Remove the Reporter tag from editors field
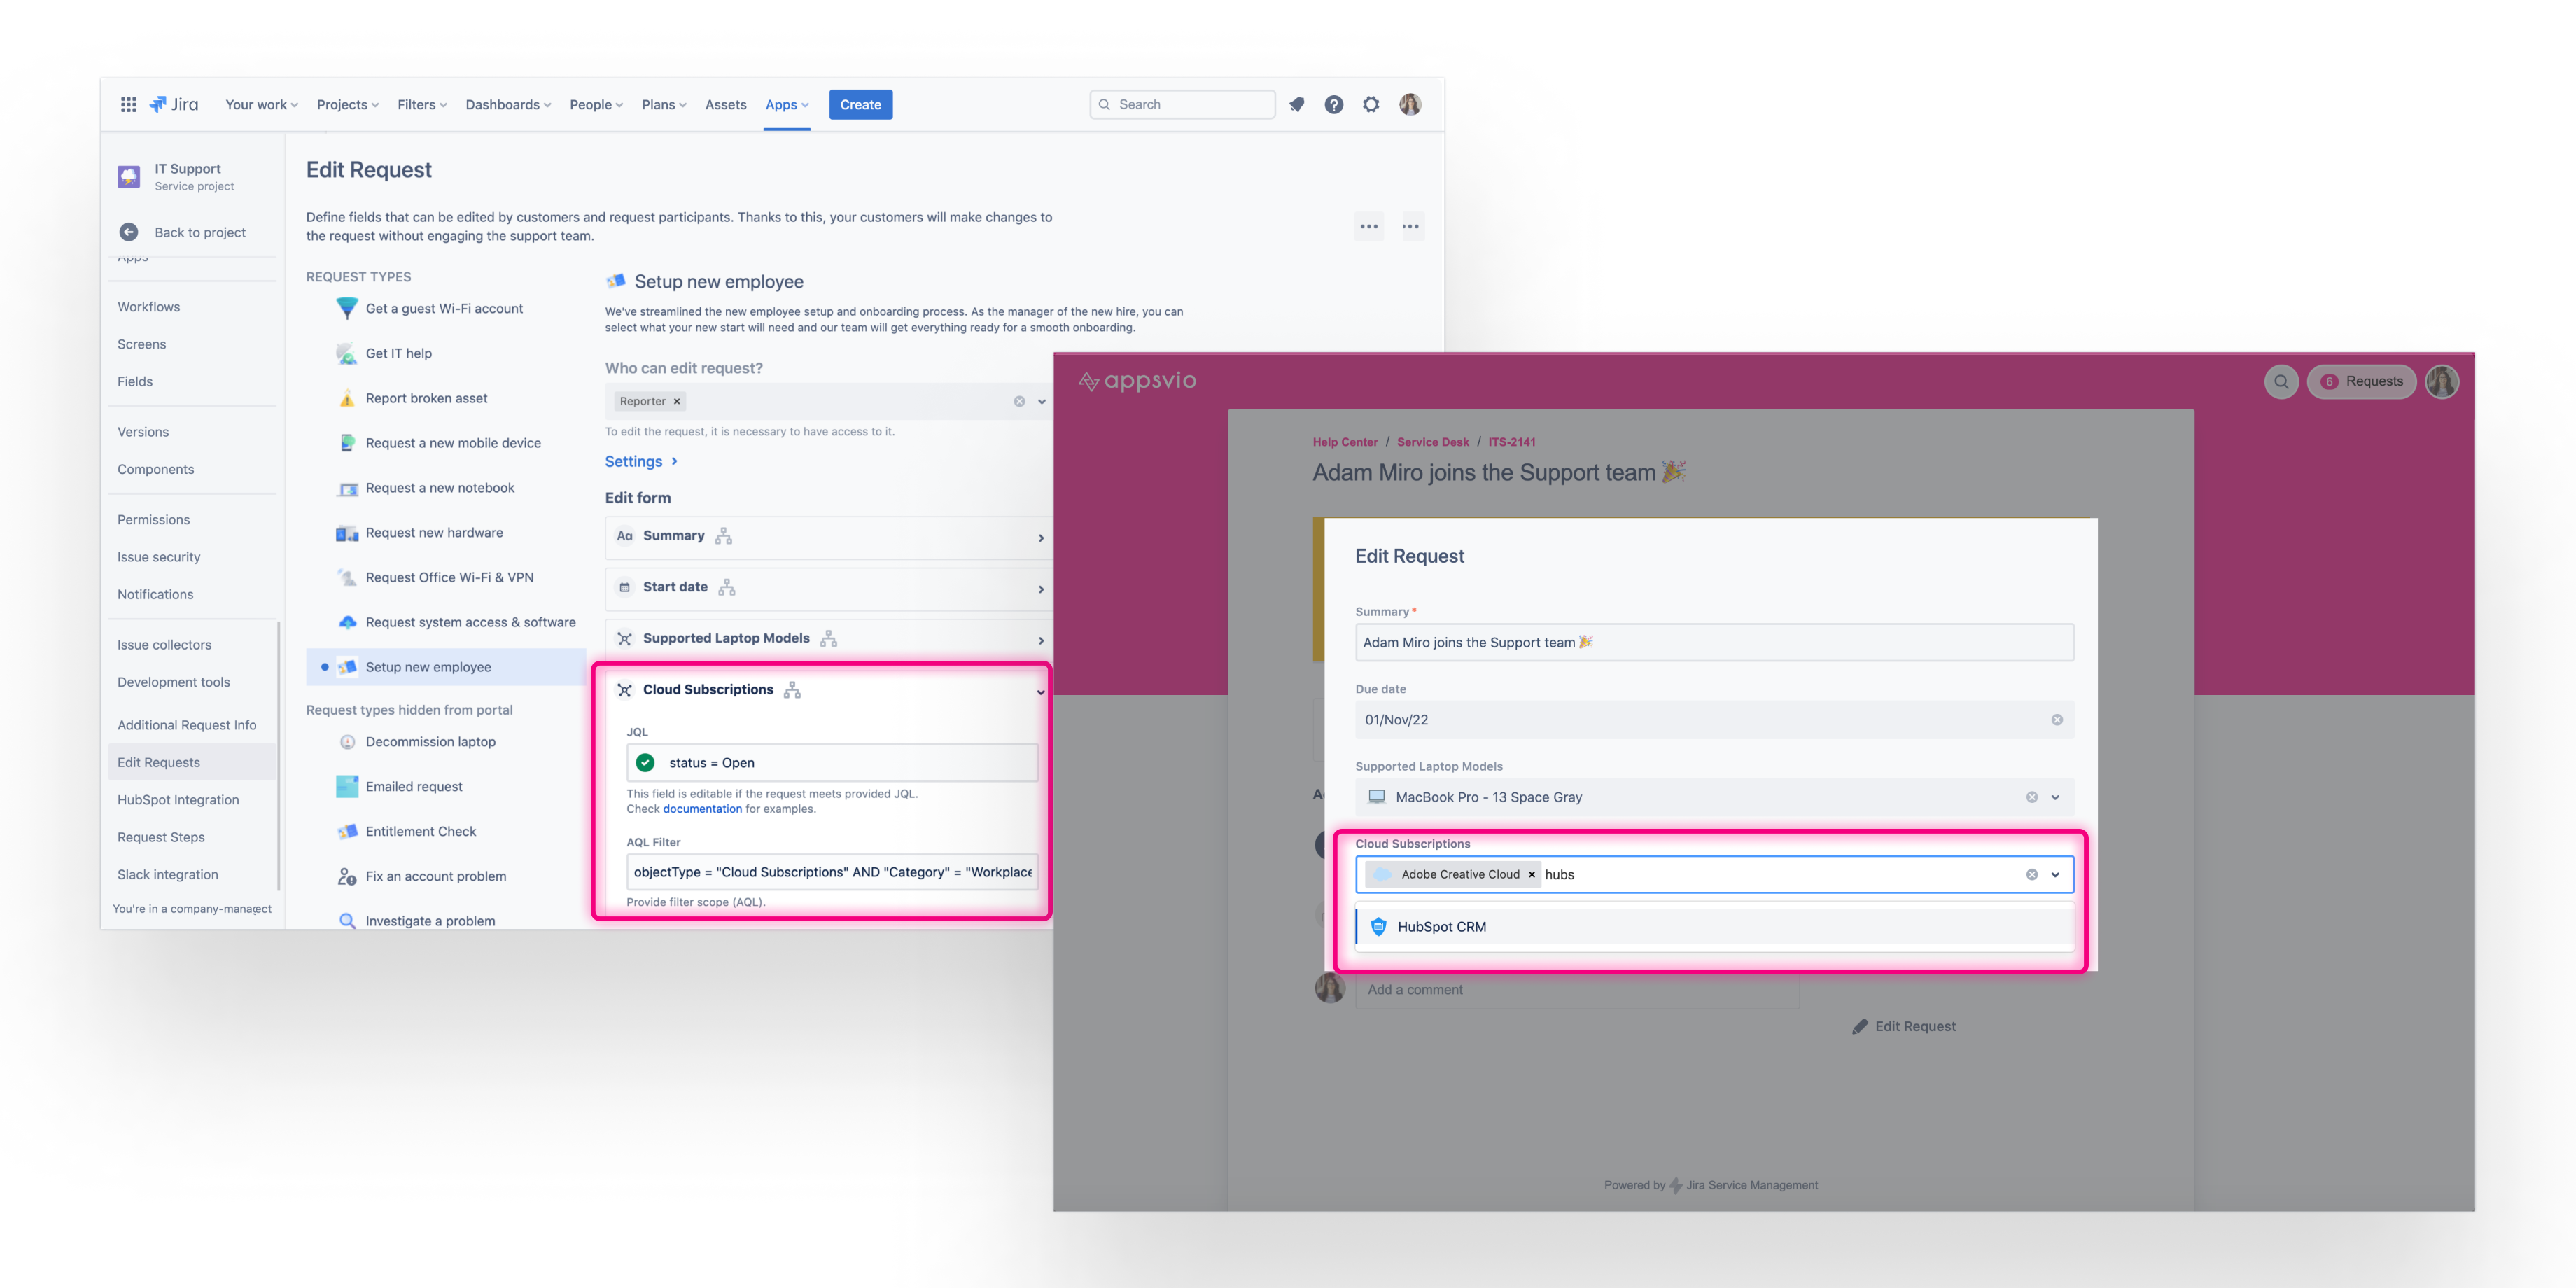The width and height of the screenshot is (2576, 1288). point(677,401)
